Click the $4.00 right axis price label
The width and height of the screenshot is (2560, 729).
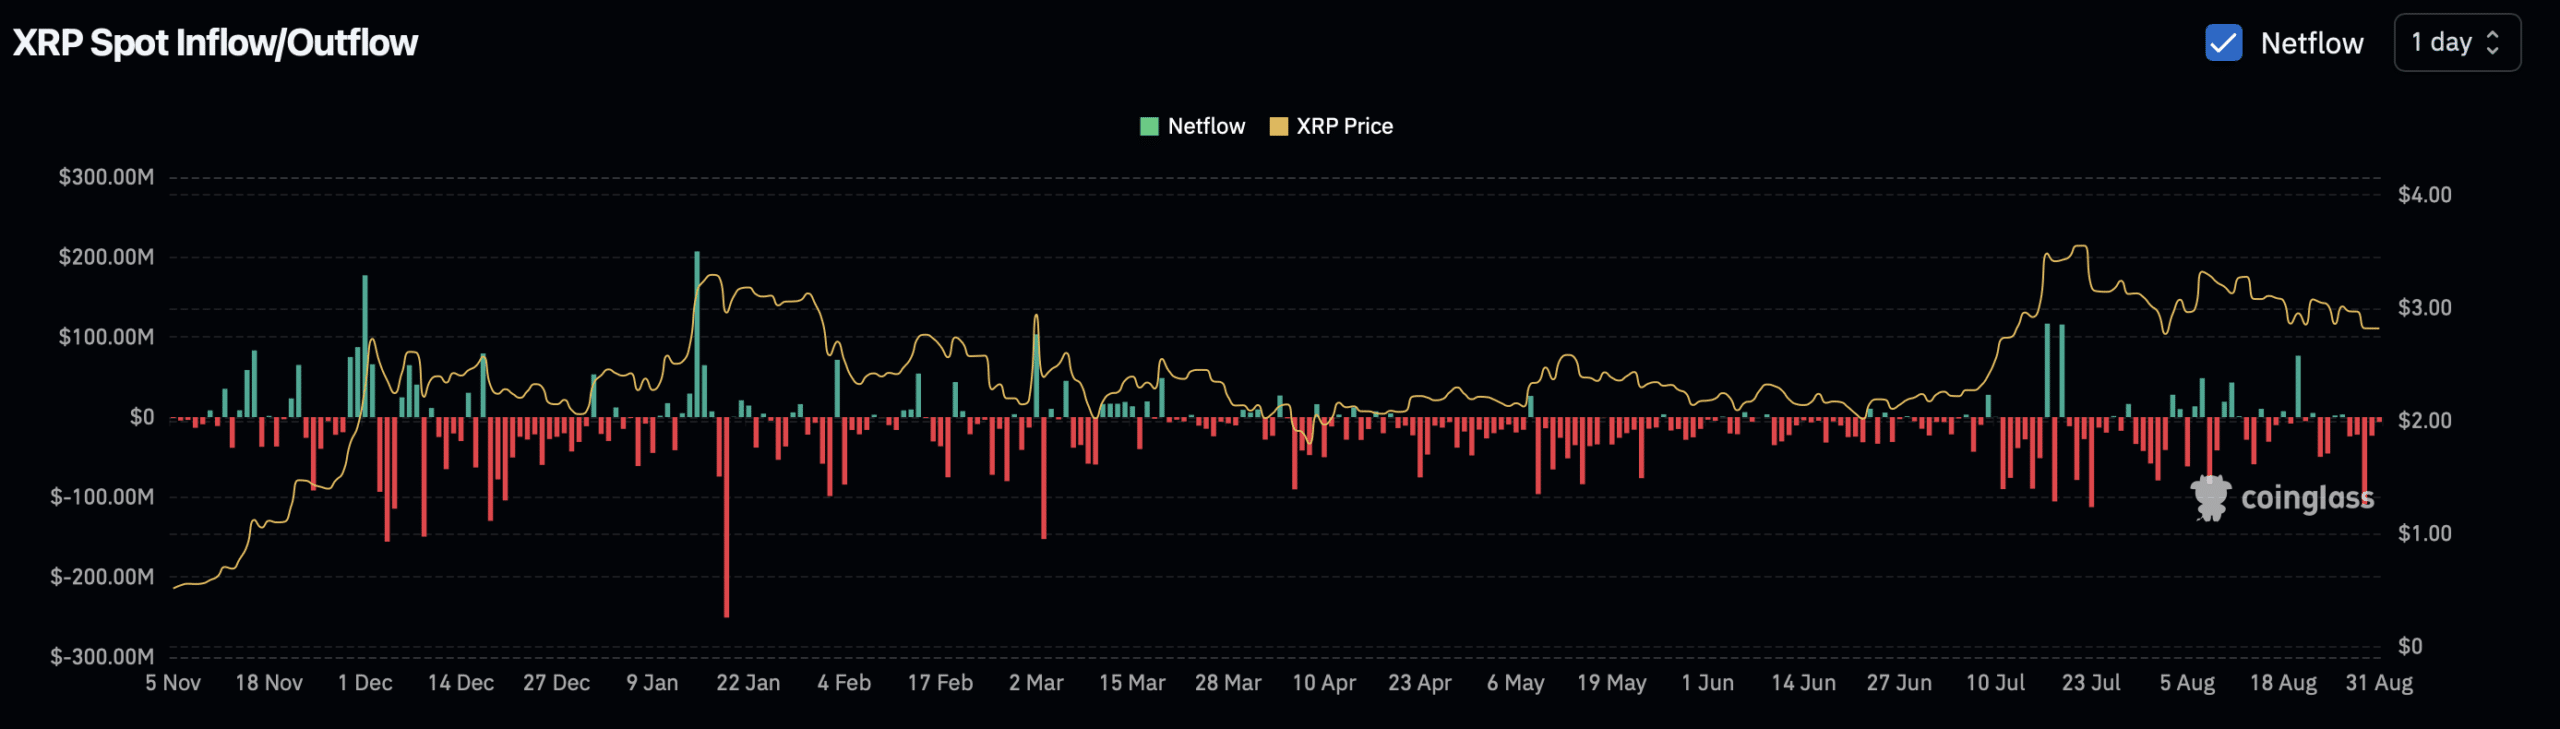click(x=2424, y=195)
